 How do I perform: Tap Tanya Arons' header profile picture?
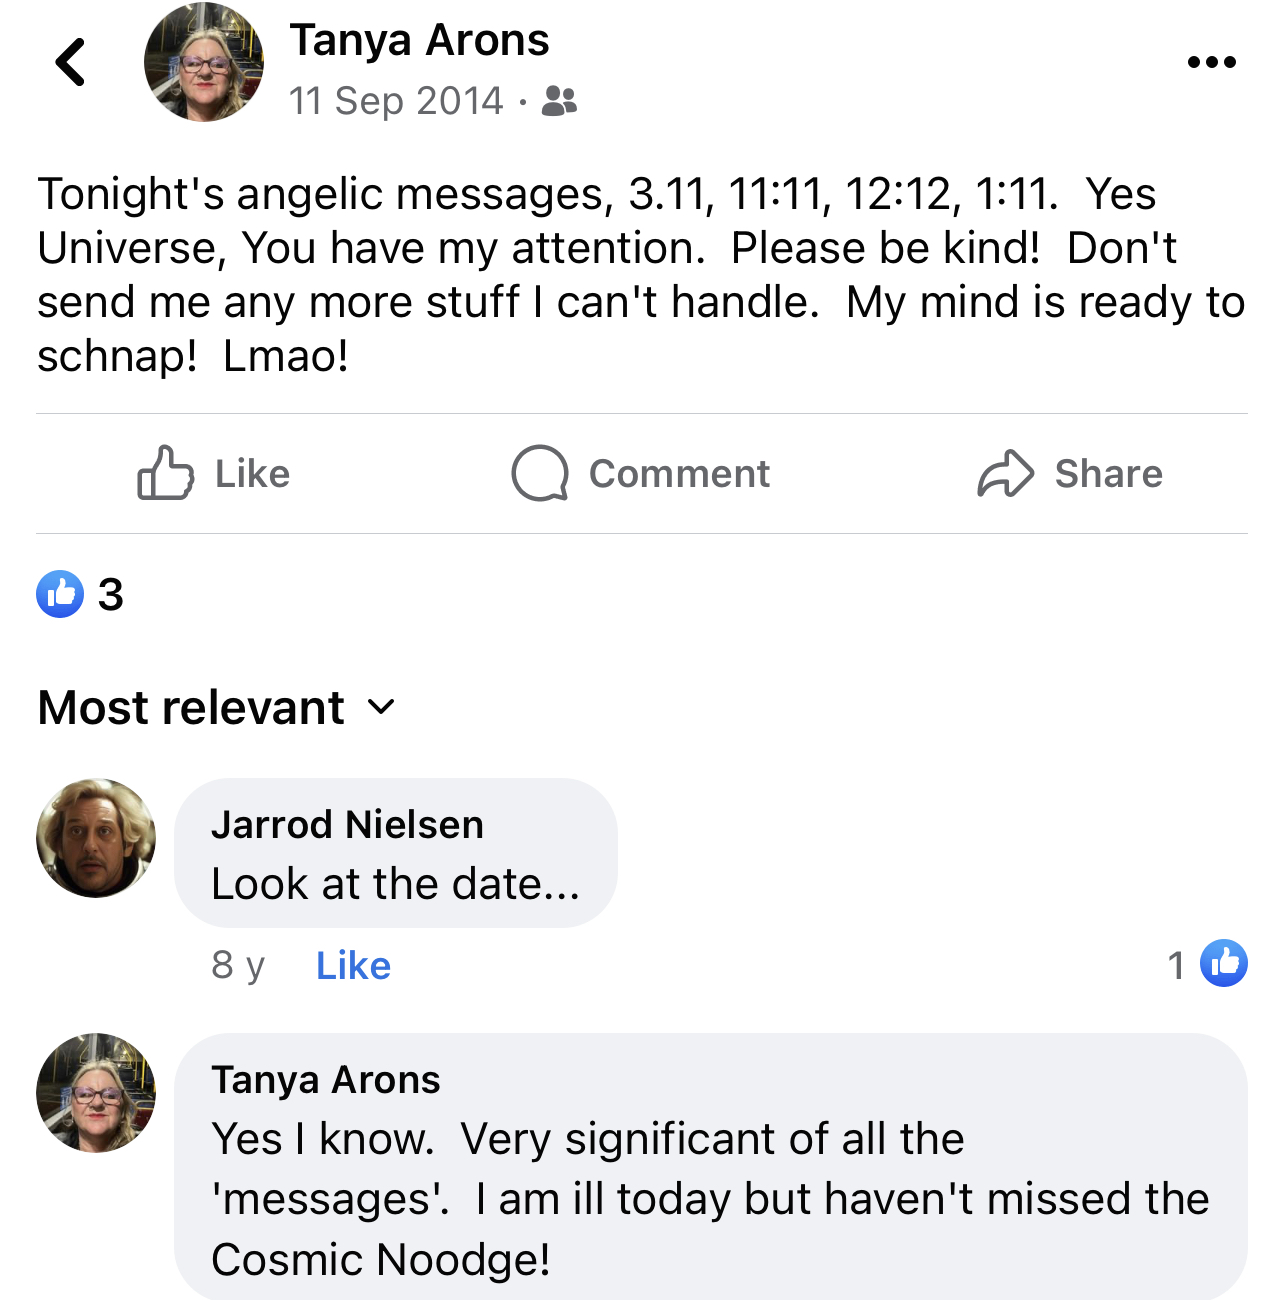pos(204,62)
